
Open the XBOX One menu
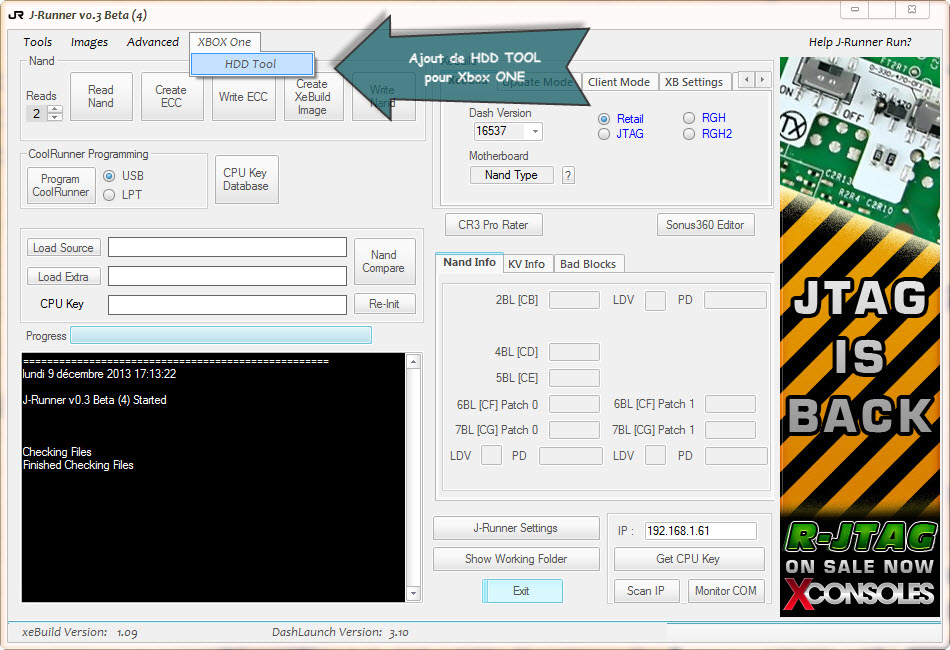click(224, 42)
